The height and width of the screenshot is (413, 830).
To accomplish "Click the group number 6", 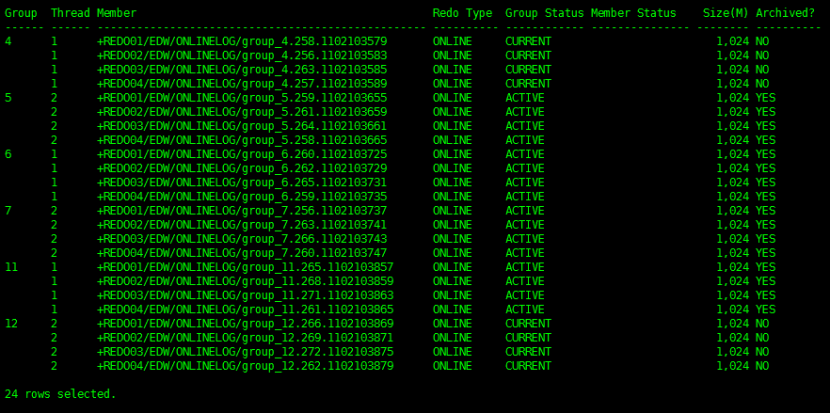I will [8, 154].
